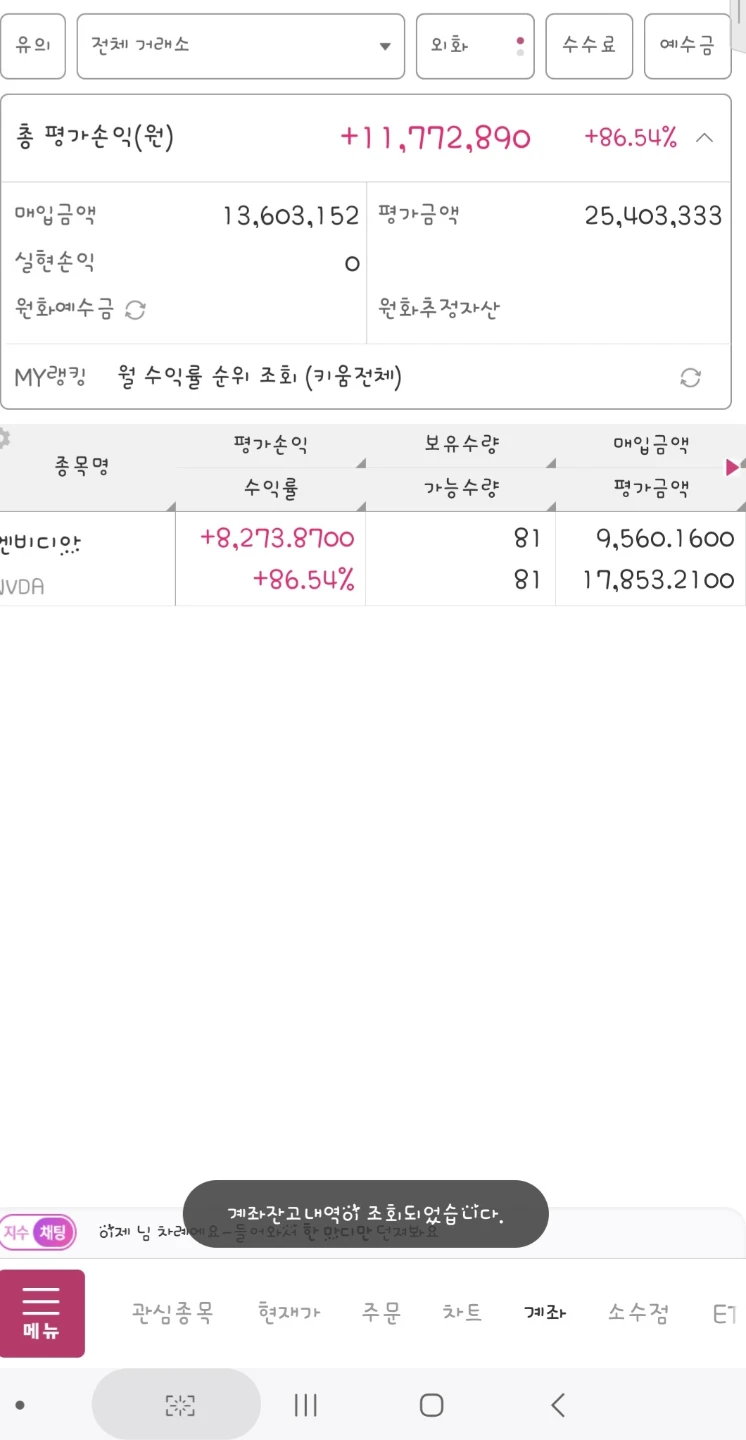Tap the Android home navigation icon

pyautogui.click(x=431, y=1405)
